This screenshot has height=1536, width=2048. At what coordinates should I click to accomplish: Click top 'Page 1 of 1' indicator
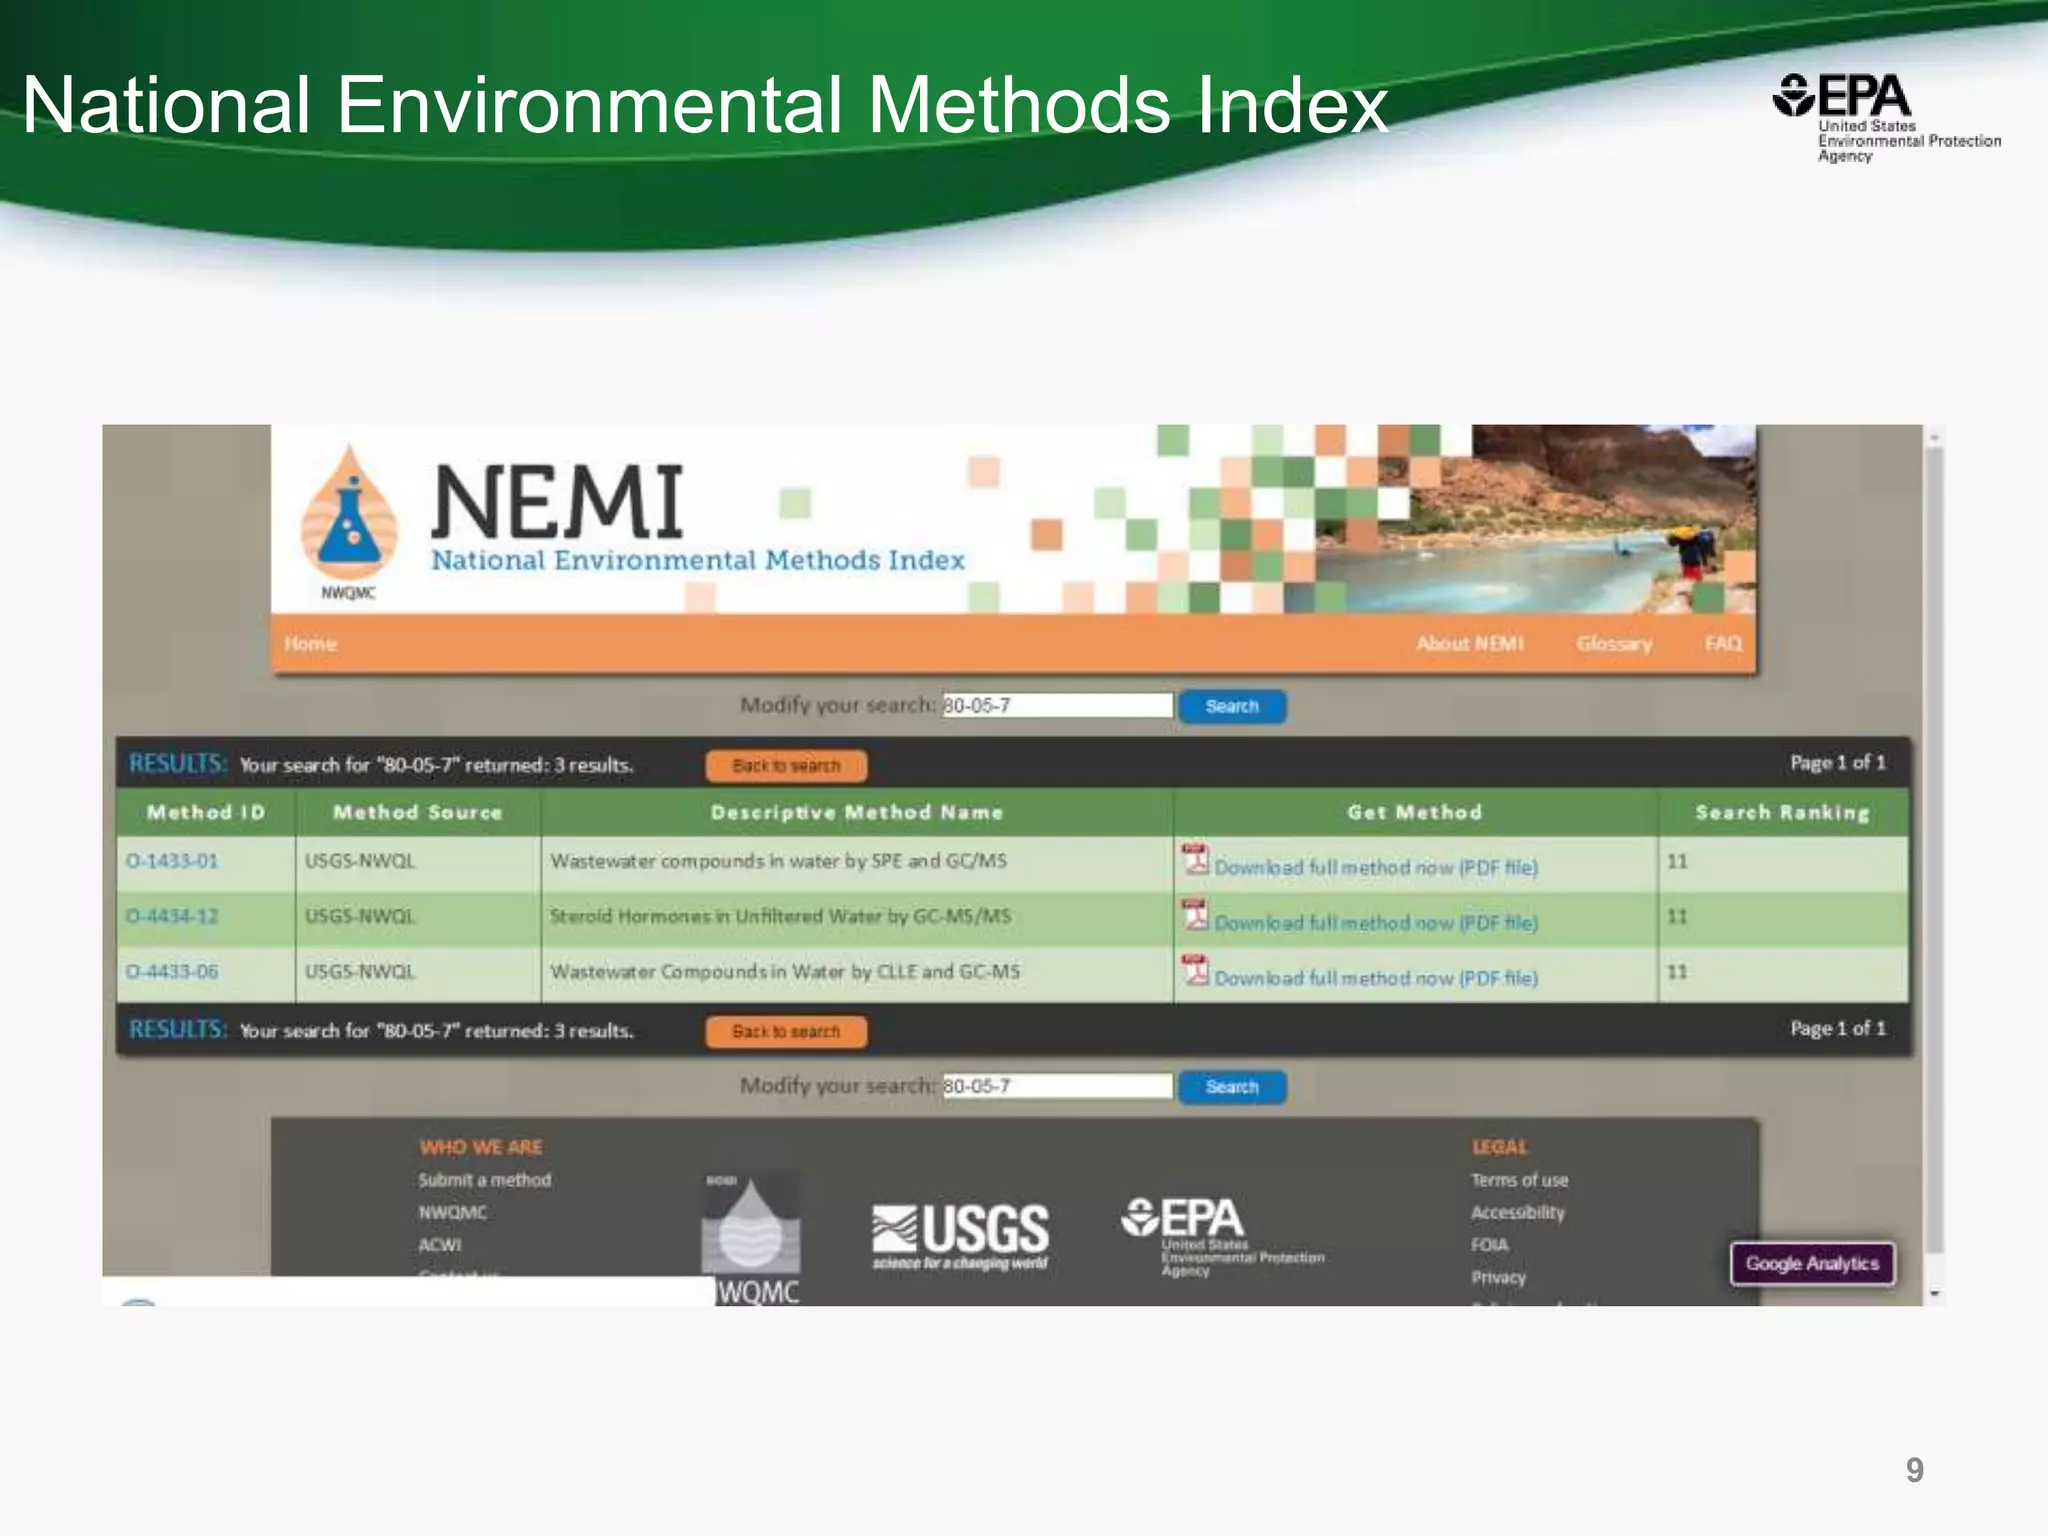(1838, 763)
